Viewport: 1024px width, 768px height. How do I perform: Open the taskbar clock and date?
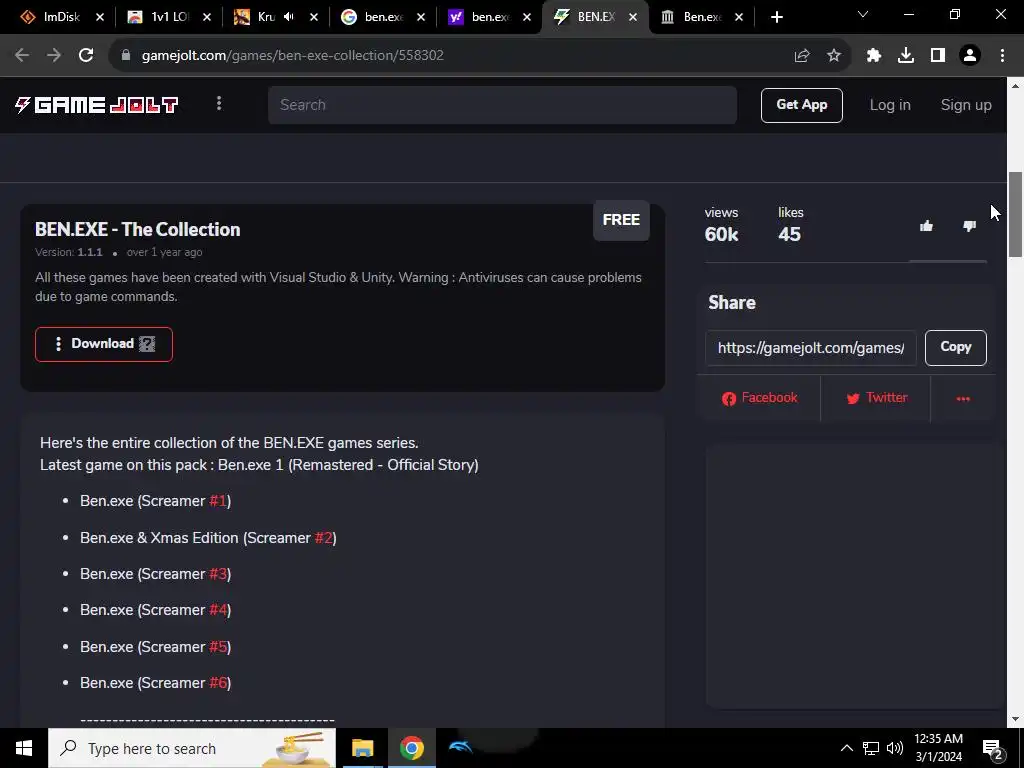pos(938,748)
